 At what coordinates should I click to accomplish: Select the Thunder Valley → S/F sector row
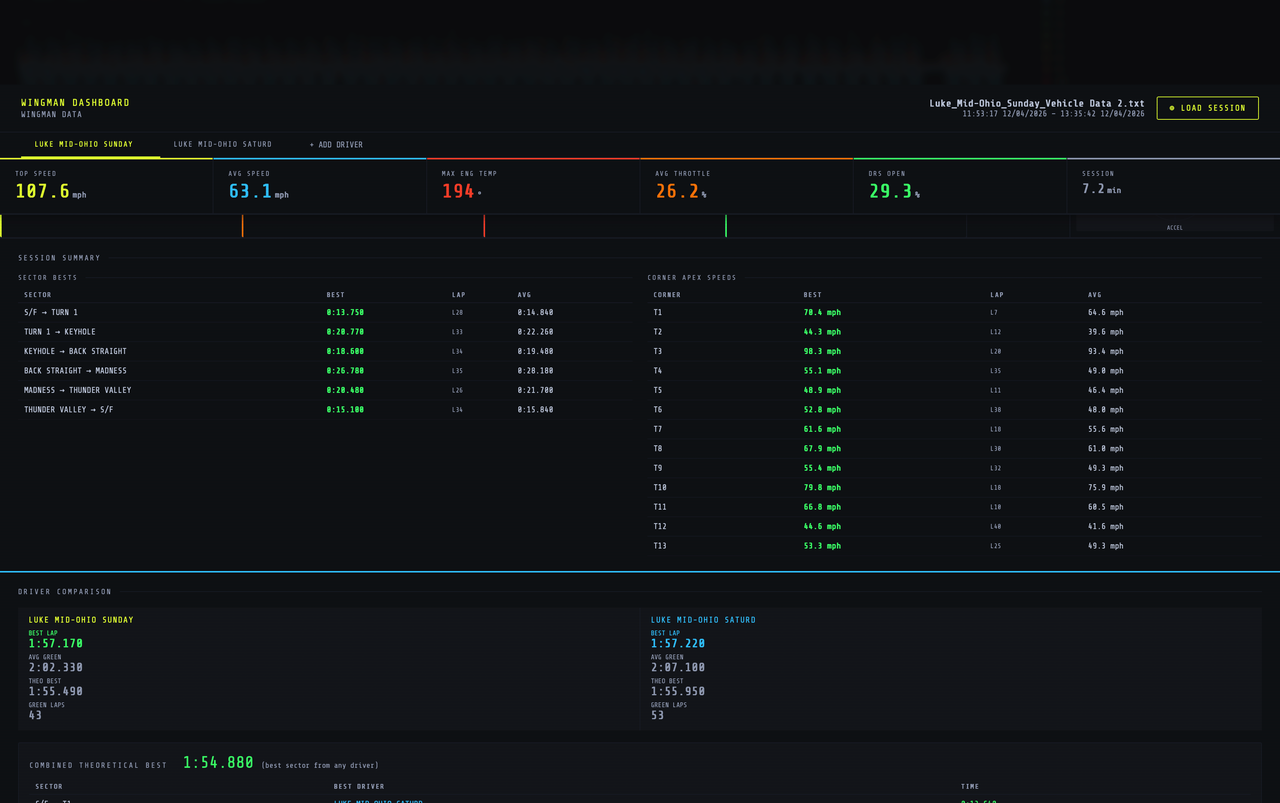(x=325, y=410)
